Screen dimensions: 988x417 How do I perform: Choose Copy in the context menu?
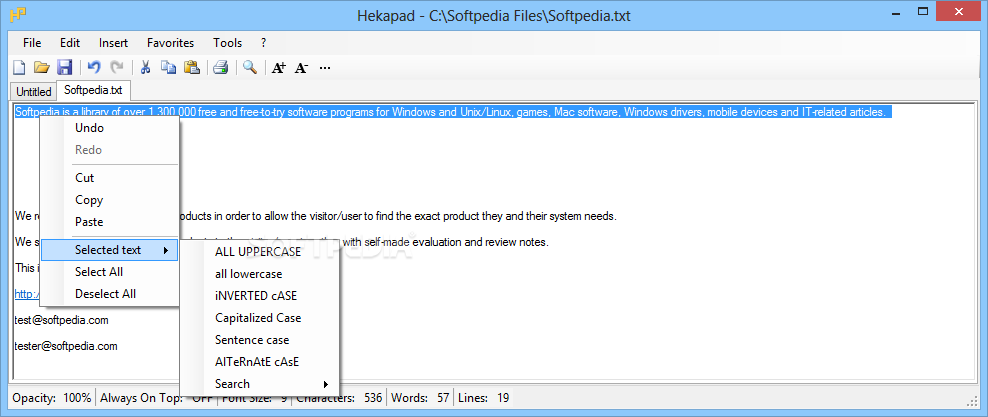coord(109,200)
